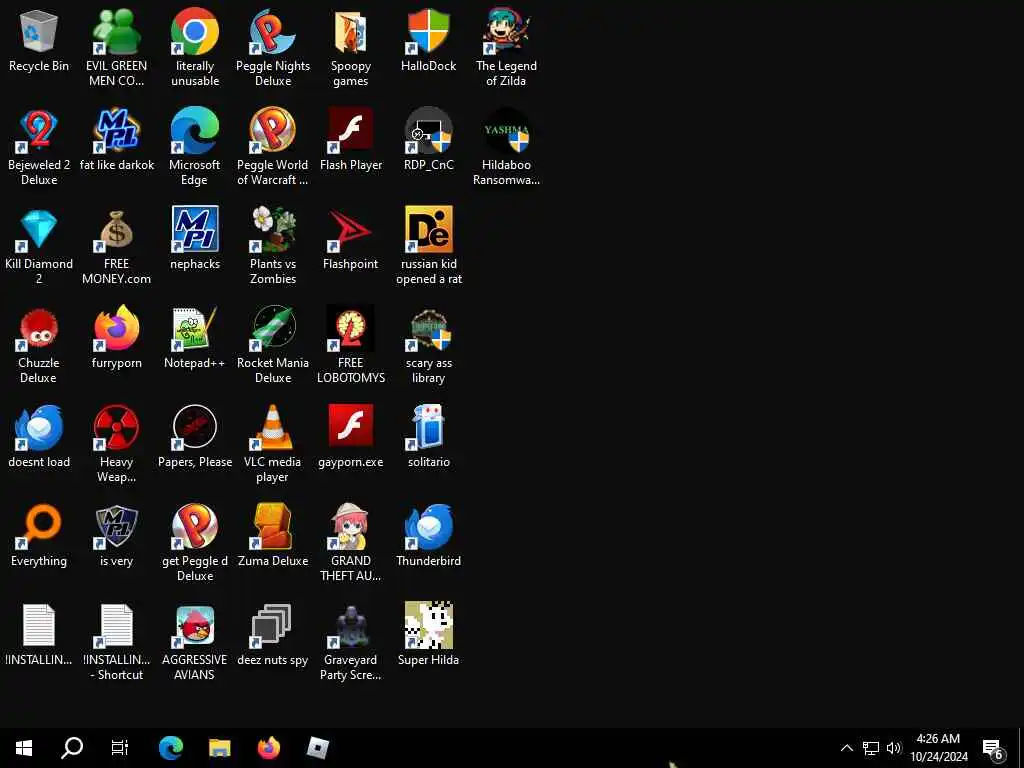The width and height of the screenshot is (1024, 768).
Task: Select the AGGRESSIVE AVIANS red bird icon
Action: click(195, 626)
